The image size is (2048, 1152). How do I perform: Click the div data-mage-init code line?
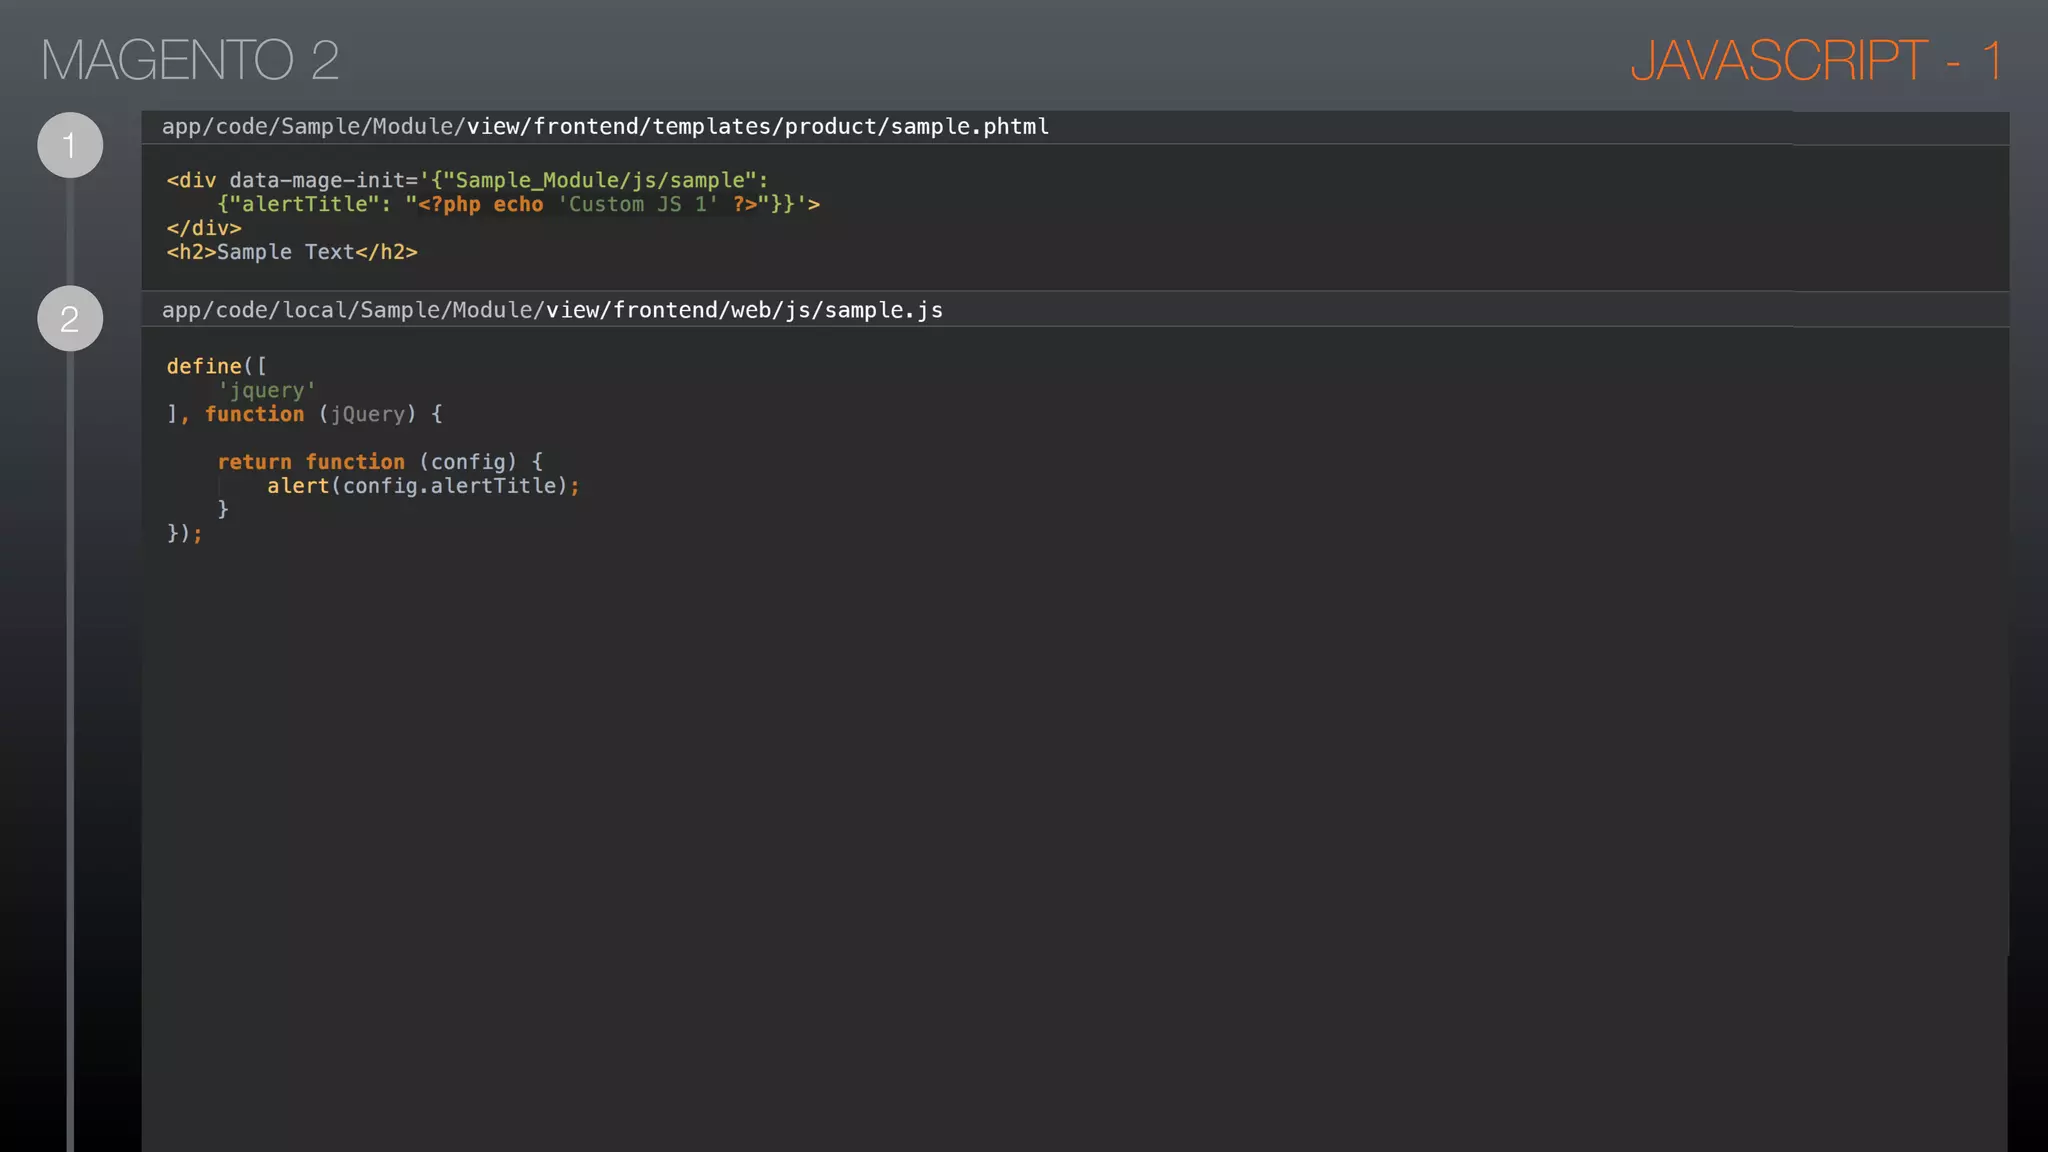[467, 180]
